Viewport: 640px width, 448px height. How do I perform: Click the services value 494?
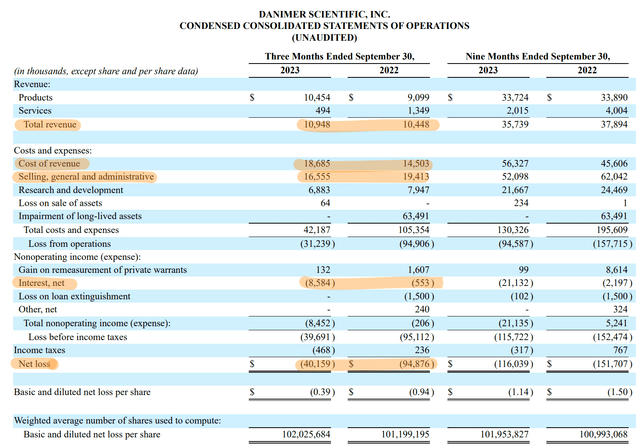(323, 111)
